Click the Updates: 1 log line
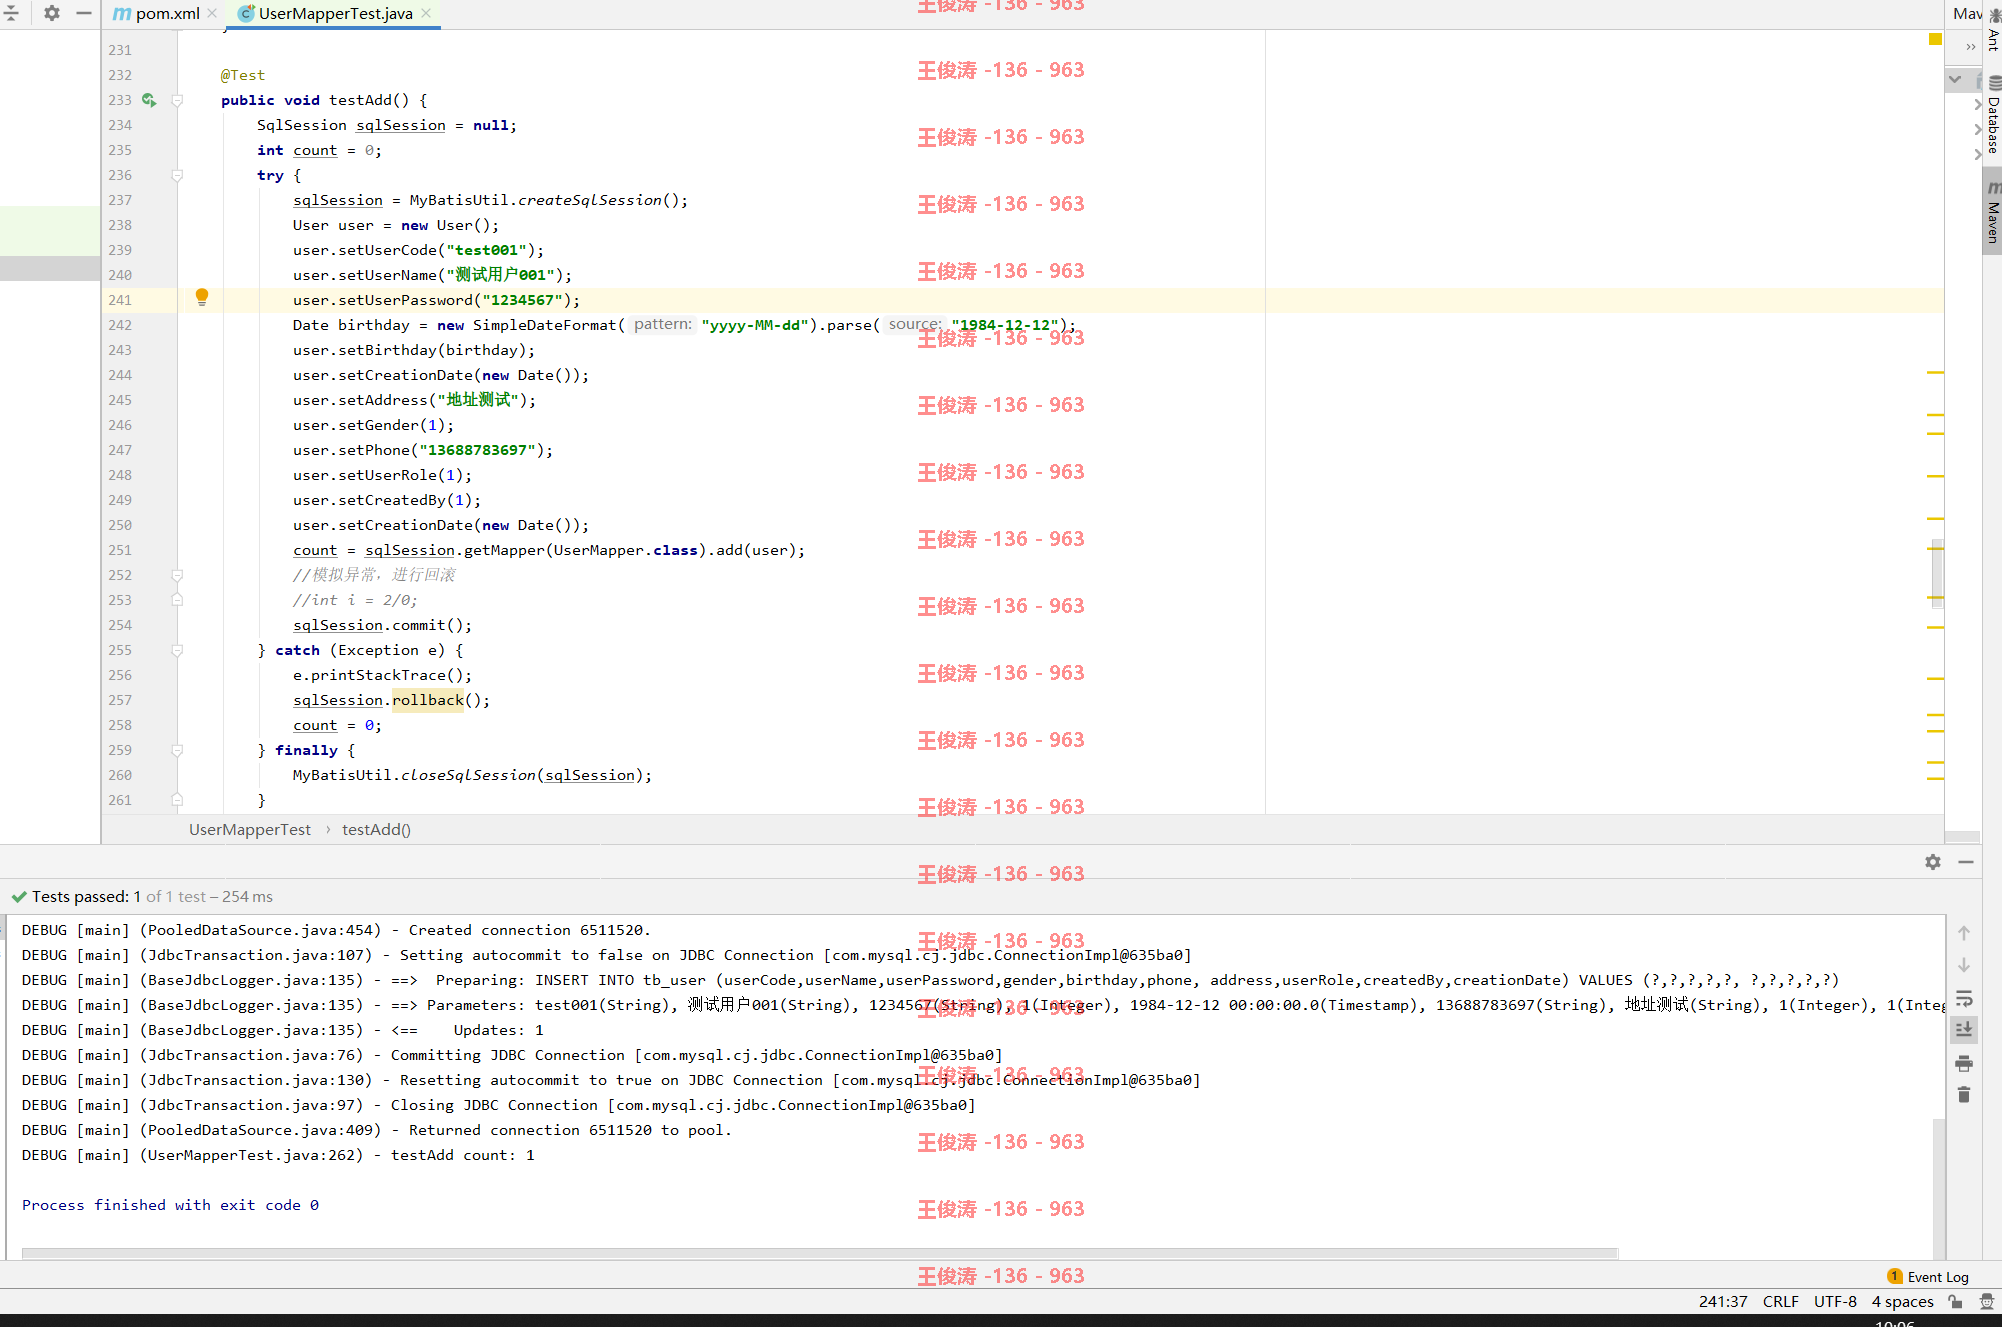This screenshot has width=2002, height=1327. [283, 1030]
